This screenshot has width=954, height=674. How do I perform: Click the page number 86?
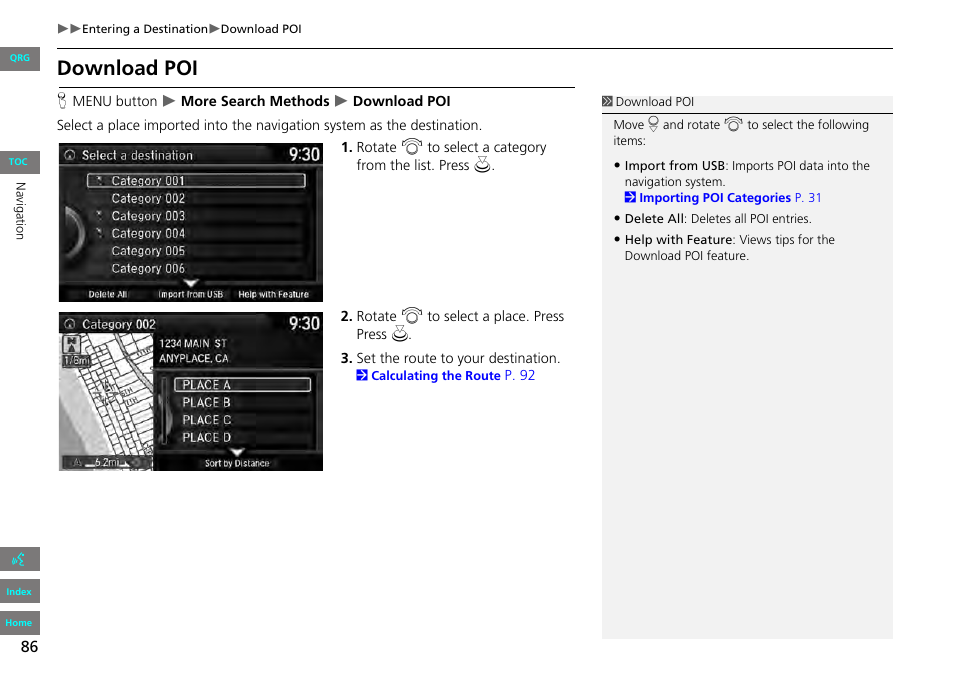pyautogui.click(x=29, y=647)
